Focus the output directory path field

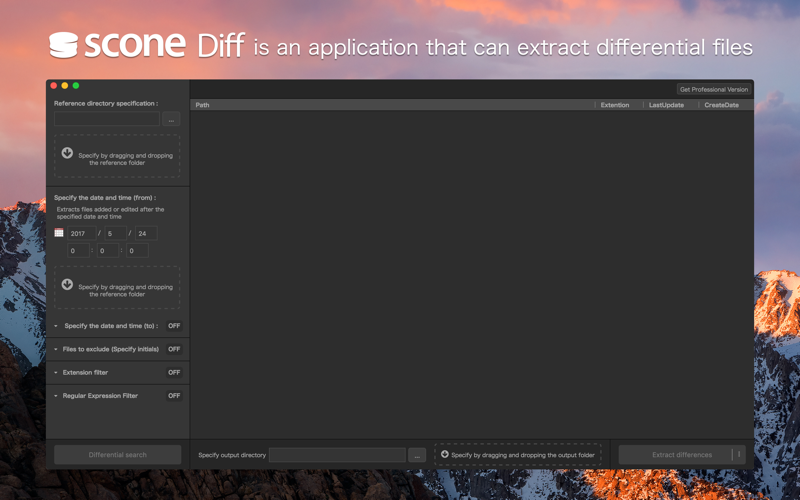click(x=338, y=455)
